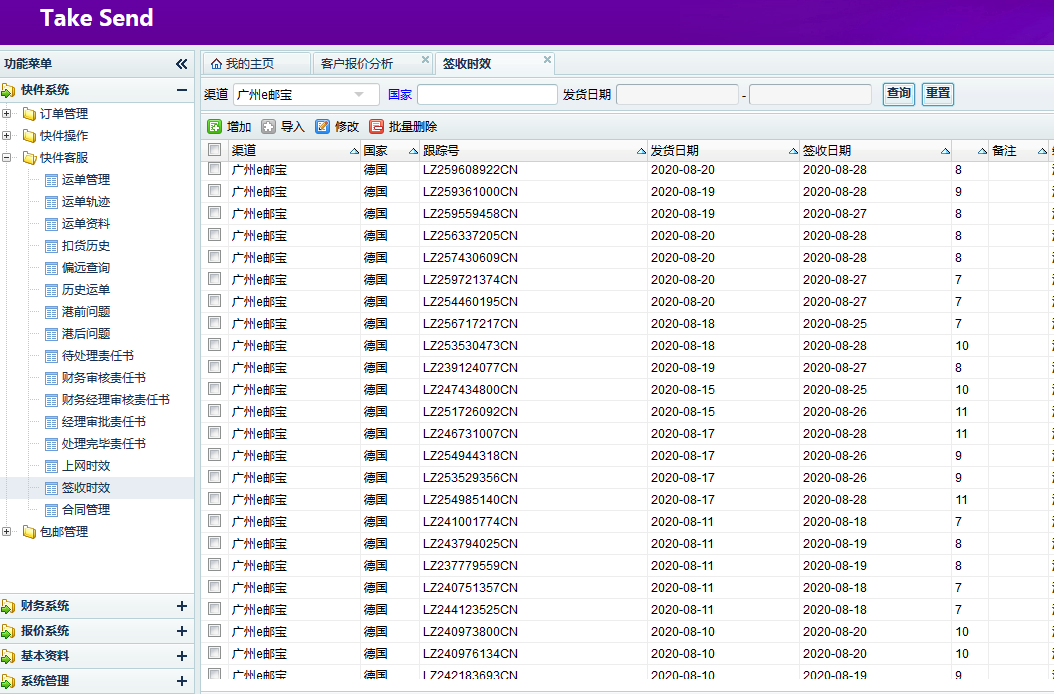This screenshot has width=1054, height=694.
Task: Check the row for LZ259608922CN
Action: tap(214, 169)
